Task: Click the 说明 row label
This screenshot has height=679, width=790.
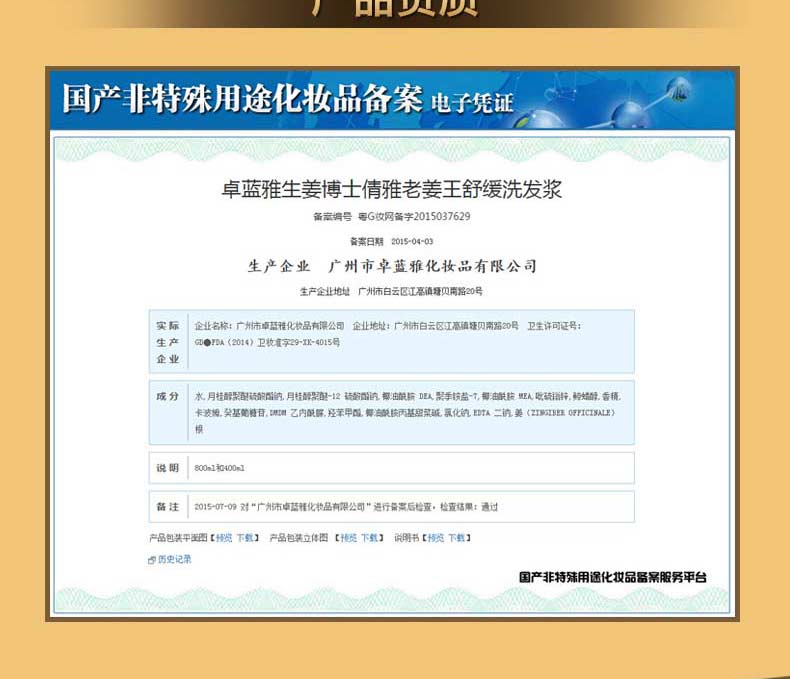Action: click(x=168, y=468)
